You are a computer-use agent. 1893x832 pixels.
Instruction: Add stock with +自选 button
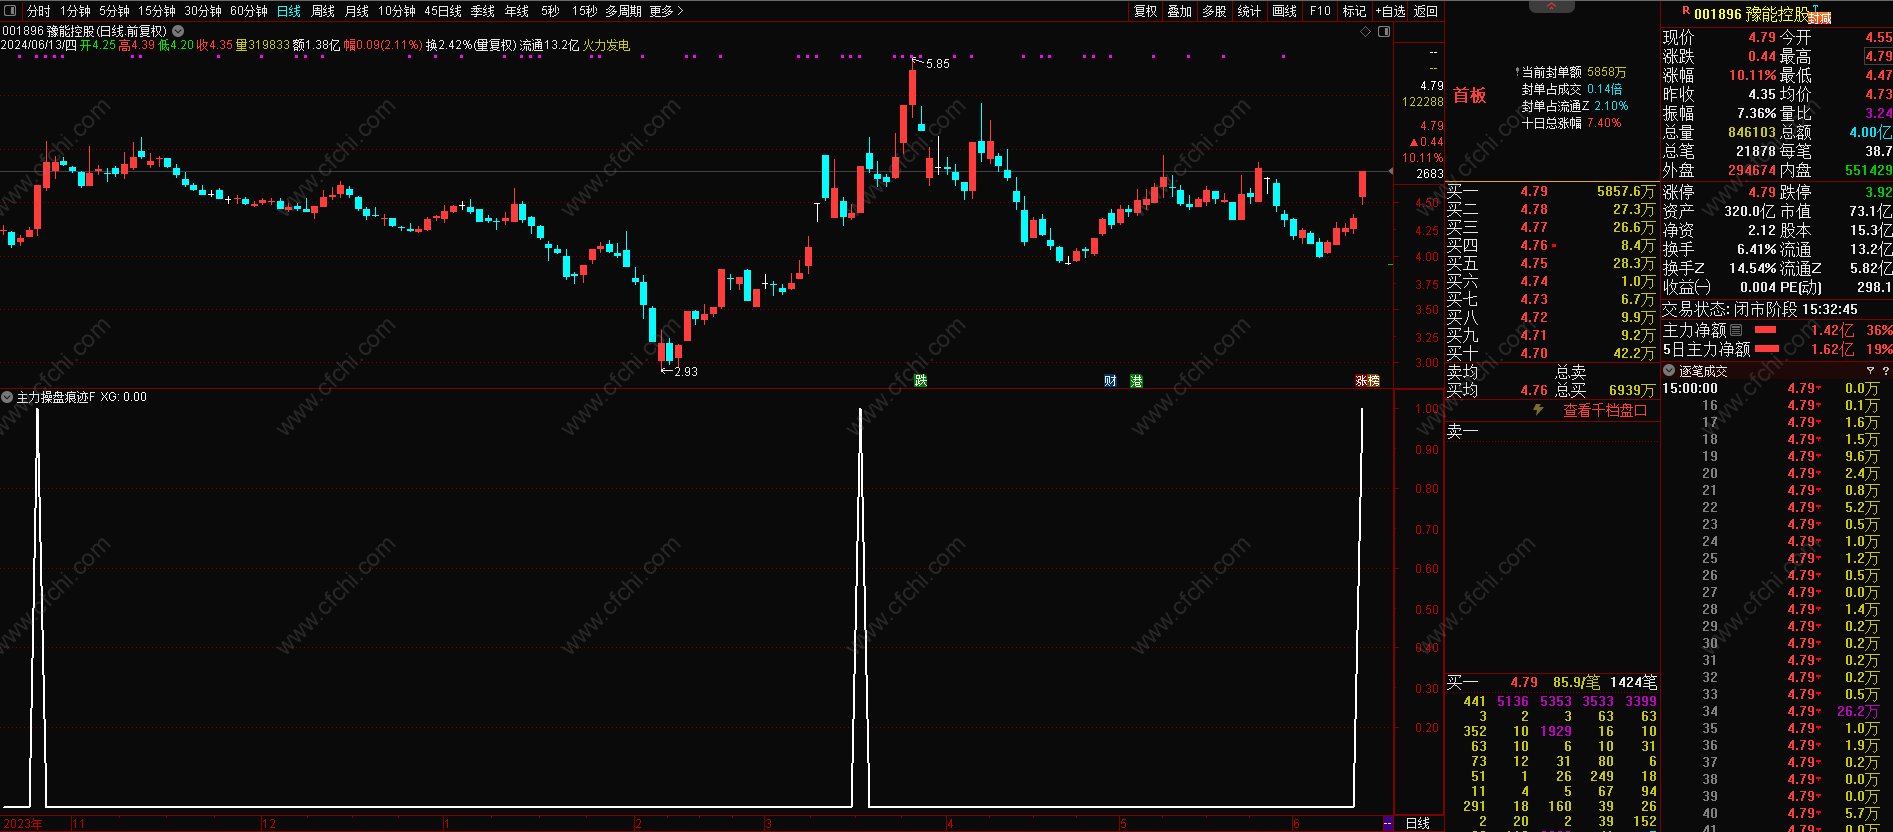pos(1390,11)
